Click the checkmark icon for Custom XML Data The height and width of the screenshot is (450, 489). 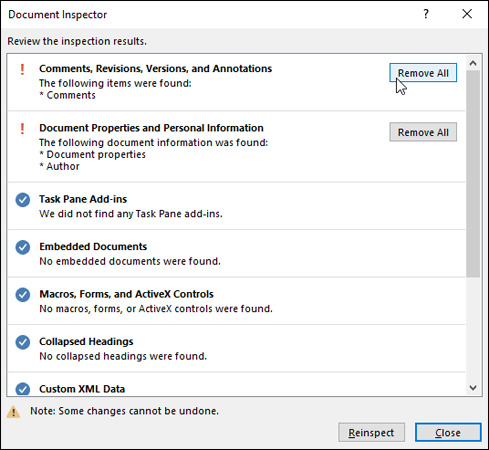tap(23, 389)
